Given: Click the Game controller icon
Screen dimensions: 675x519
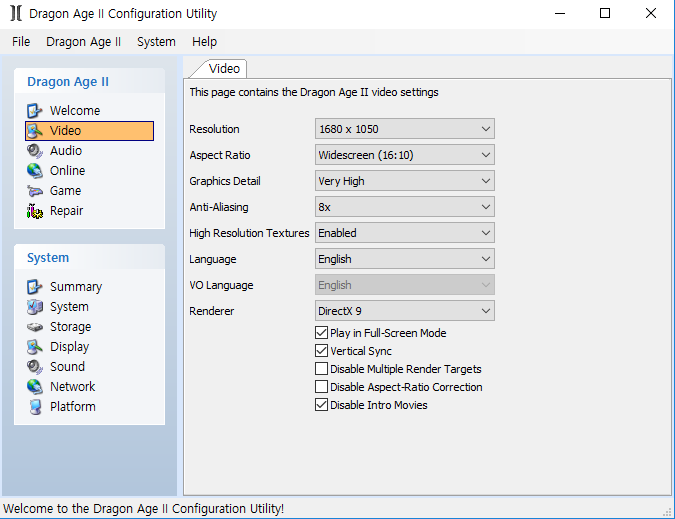Looking at the screenshot, I should (x=34, y=191).
